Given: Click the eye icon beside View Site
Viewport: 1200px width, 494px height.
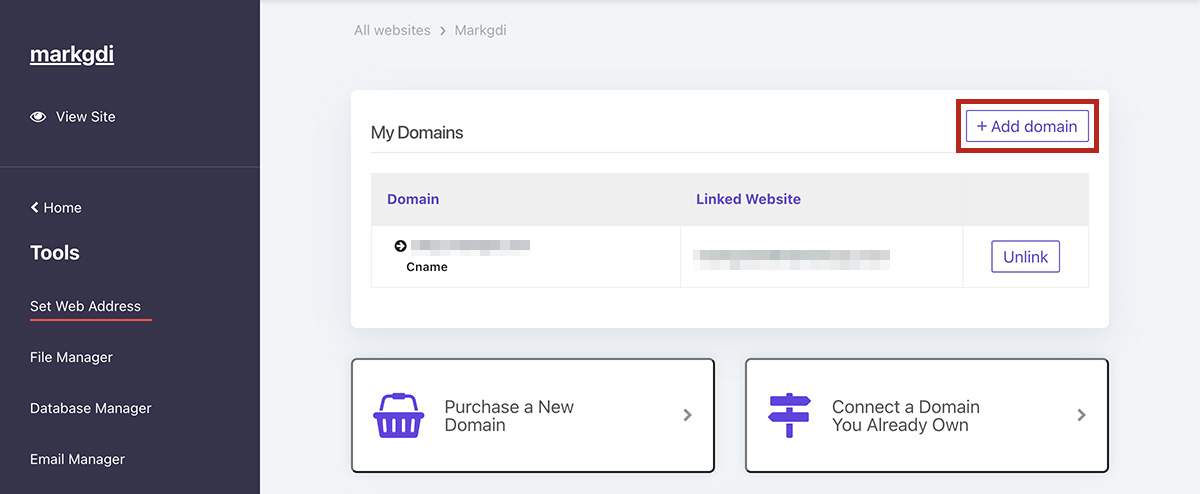Looking at the screenshot, I should pos(38,117).
